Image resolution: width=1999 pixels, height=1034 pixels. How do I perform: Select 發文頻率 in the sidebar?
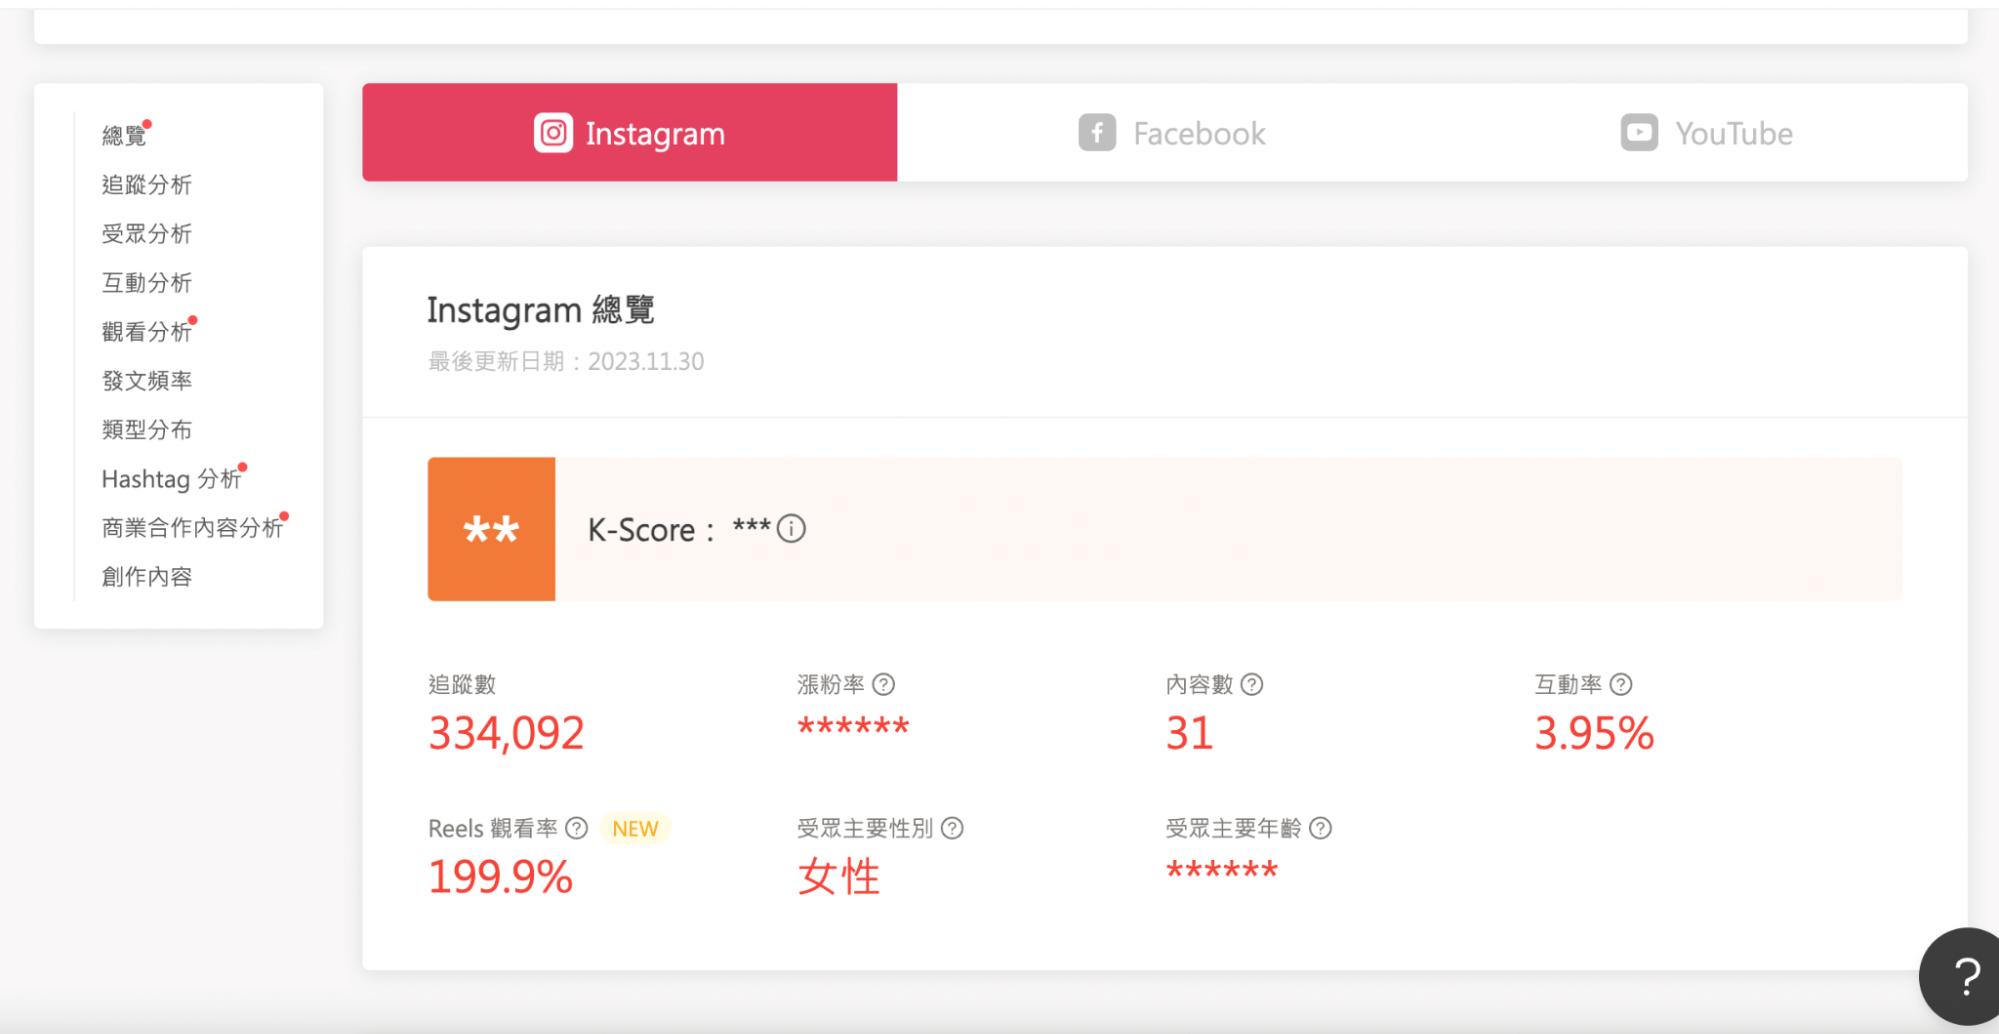[147, 381]
